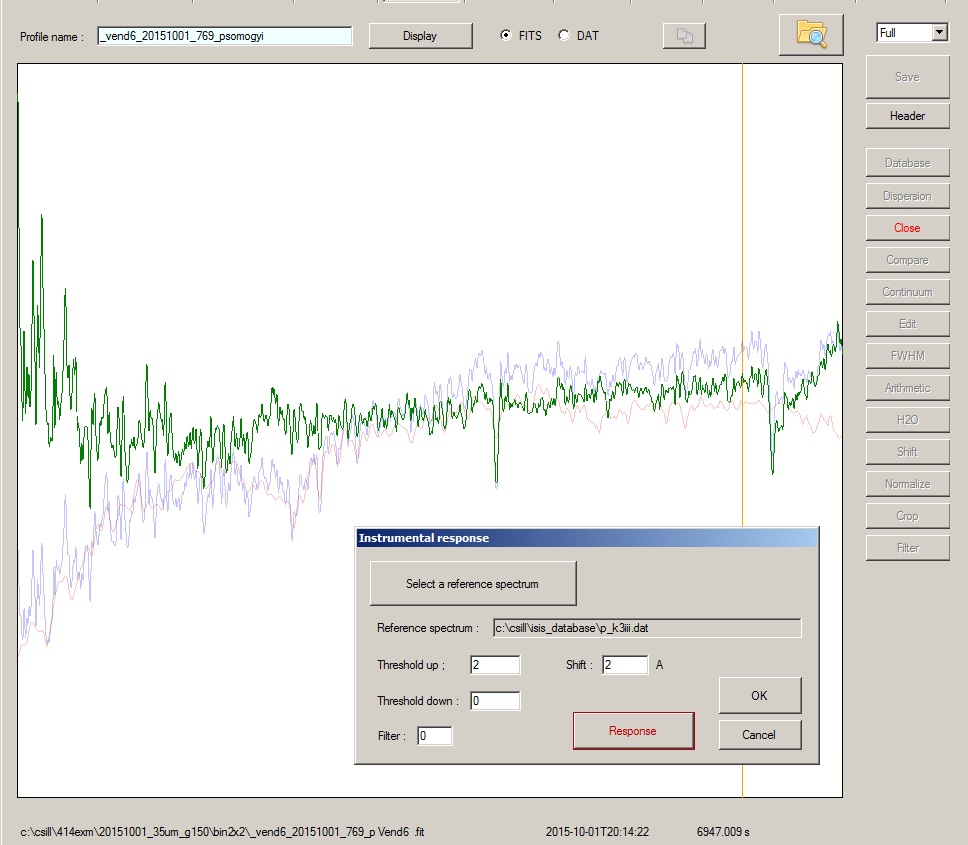Image resolution: width=968 pixels, height=845 pixels.
Task: Click the Reference spectrum path field
Action: click(x=647, y=628)
